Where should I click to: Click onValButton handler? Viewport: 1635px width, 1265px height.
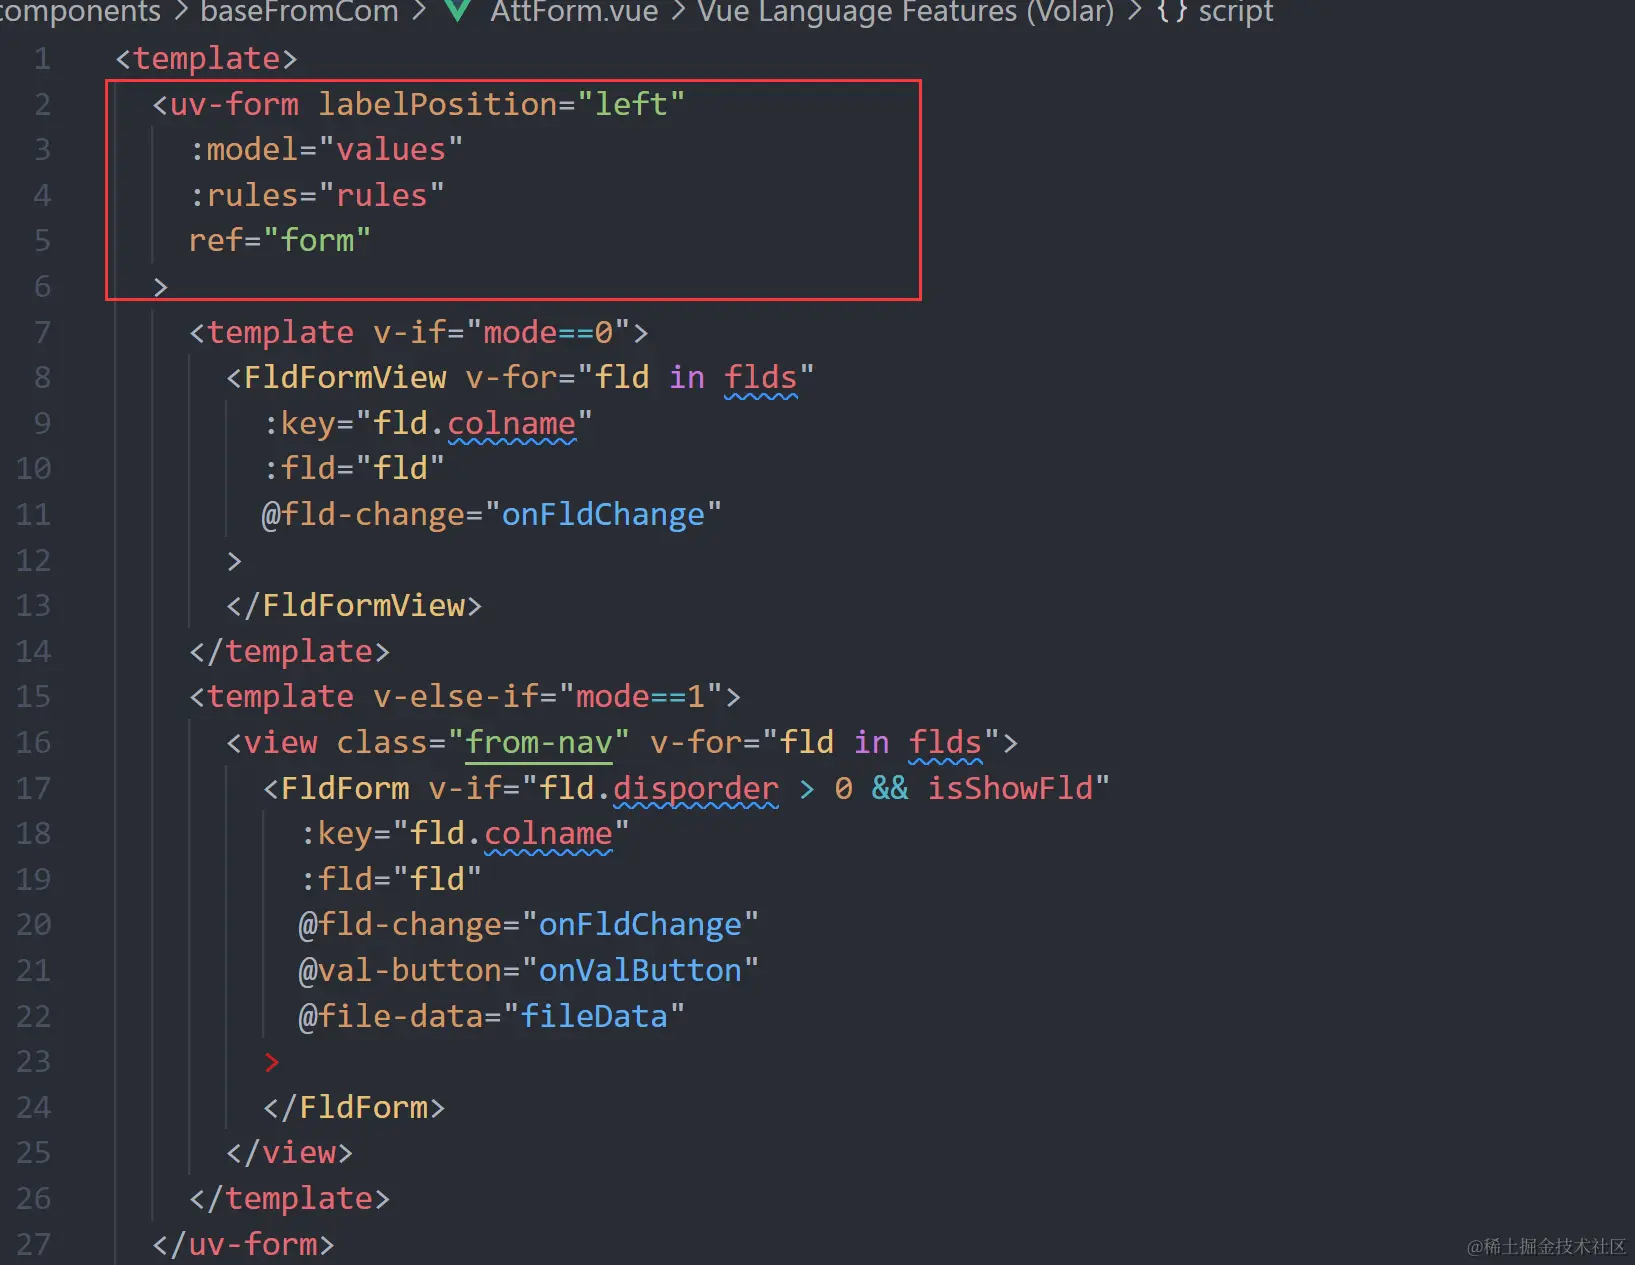640,971
